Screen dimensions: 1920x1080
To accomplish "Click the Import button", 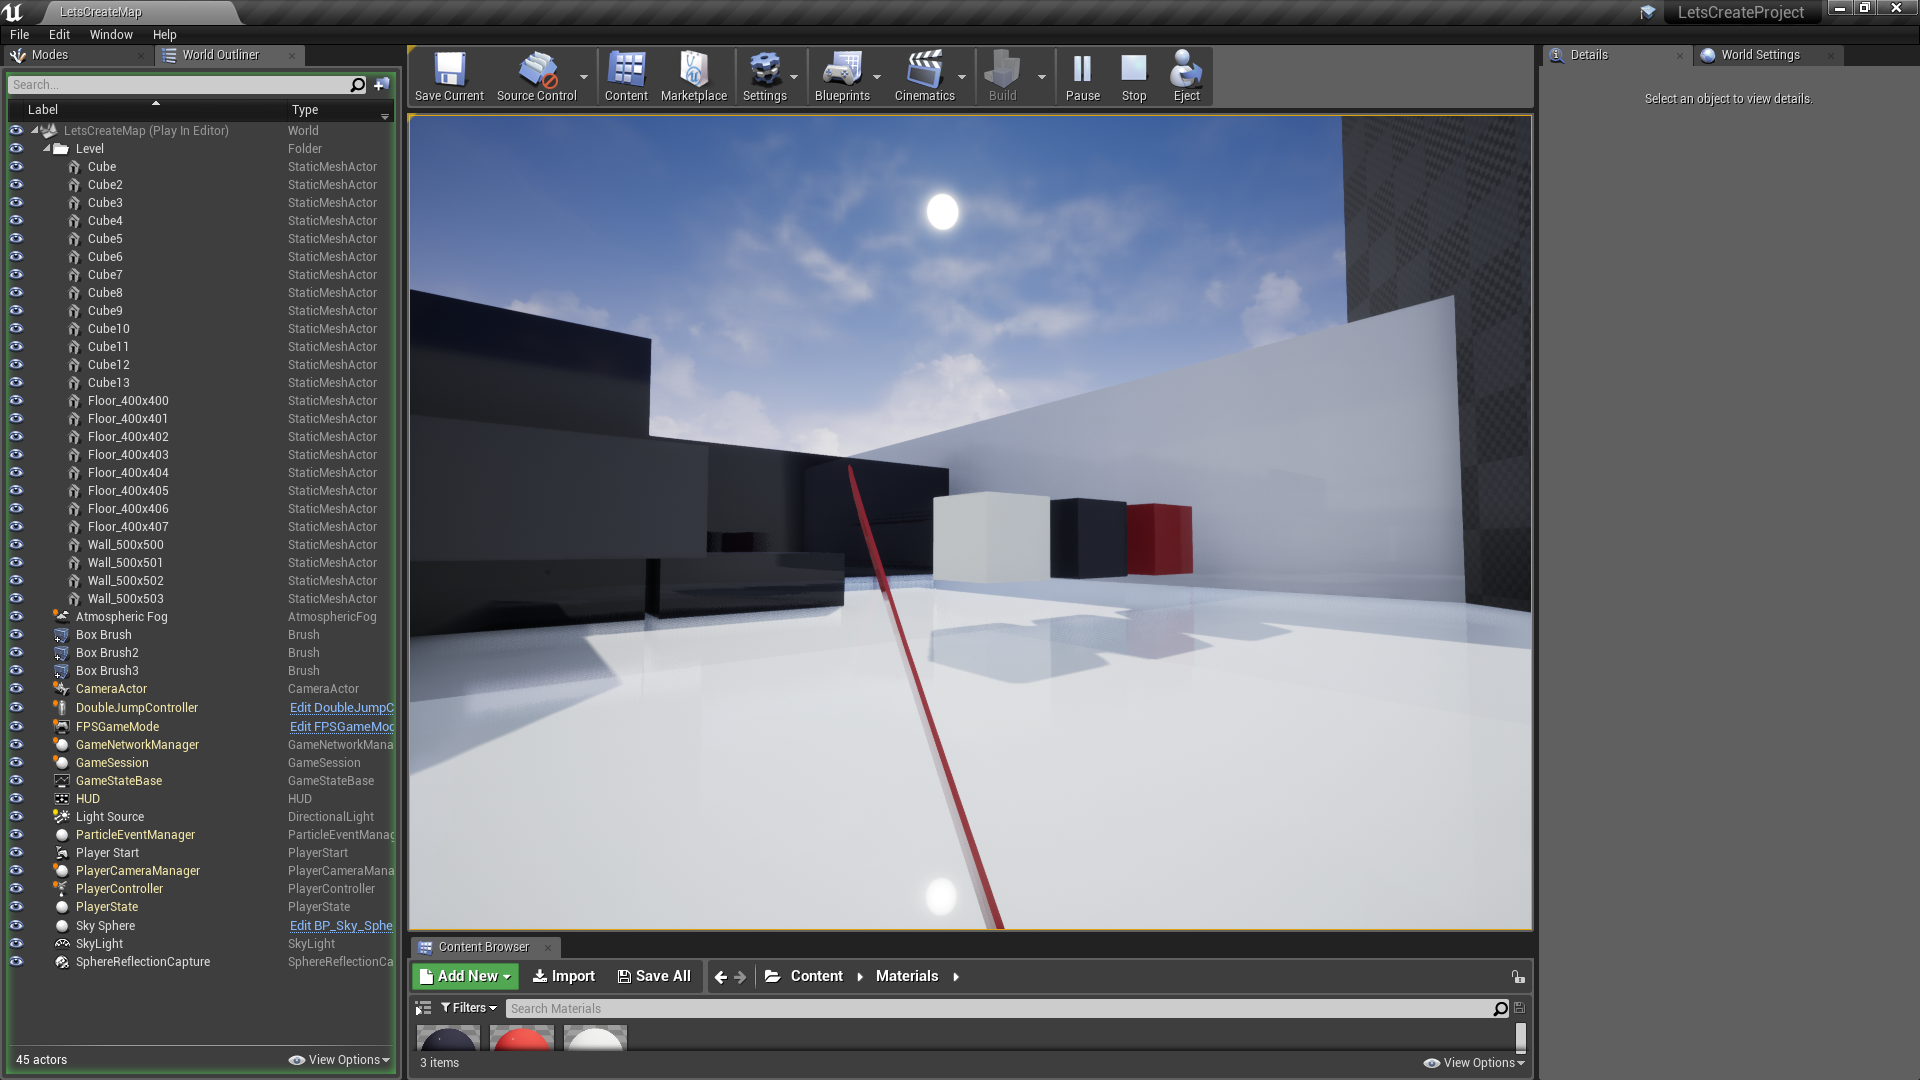I will 564,977.
